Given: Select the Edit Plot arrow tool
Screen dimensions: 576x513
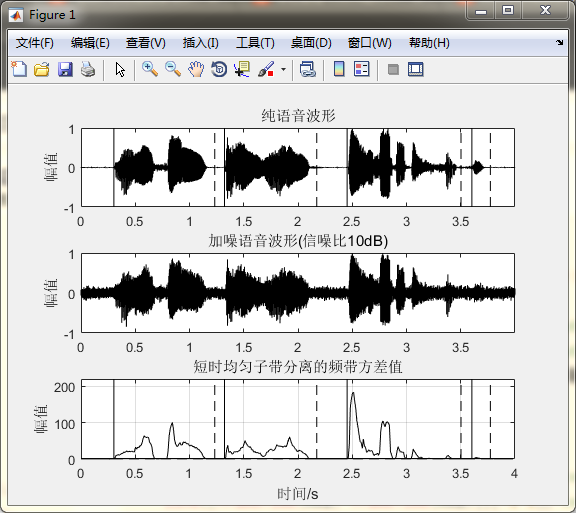Looking at the screenshot, I should 120,69.
